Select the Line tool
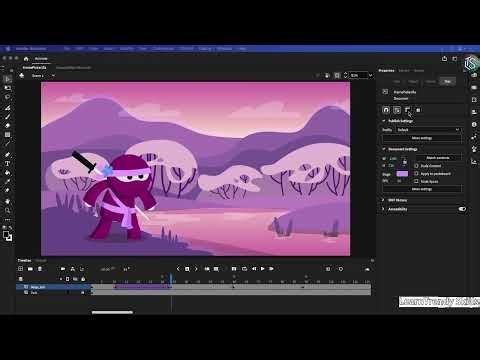The height and width of the screenshot is (360, 480). tap(7, 144)
